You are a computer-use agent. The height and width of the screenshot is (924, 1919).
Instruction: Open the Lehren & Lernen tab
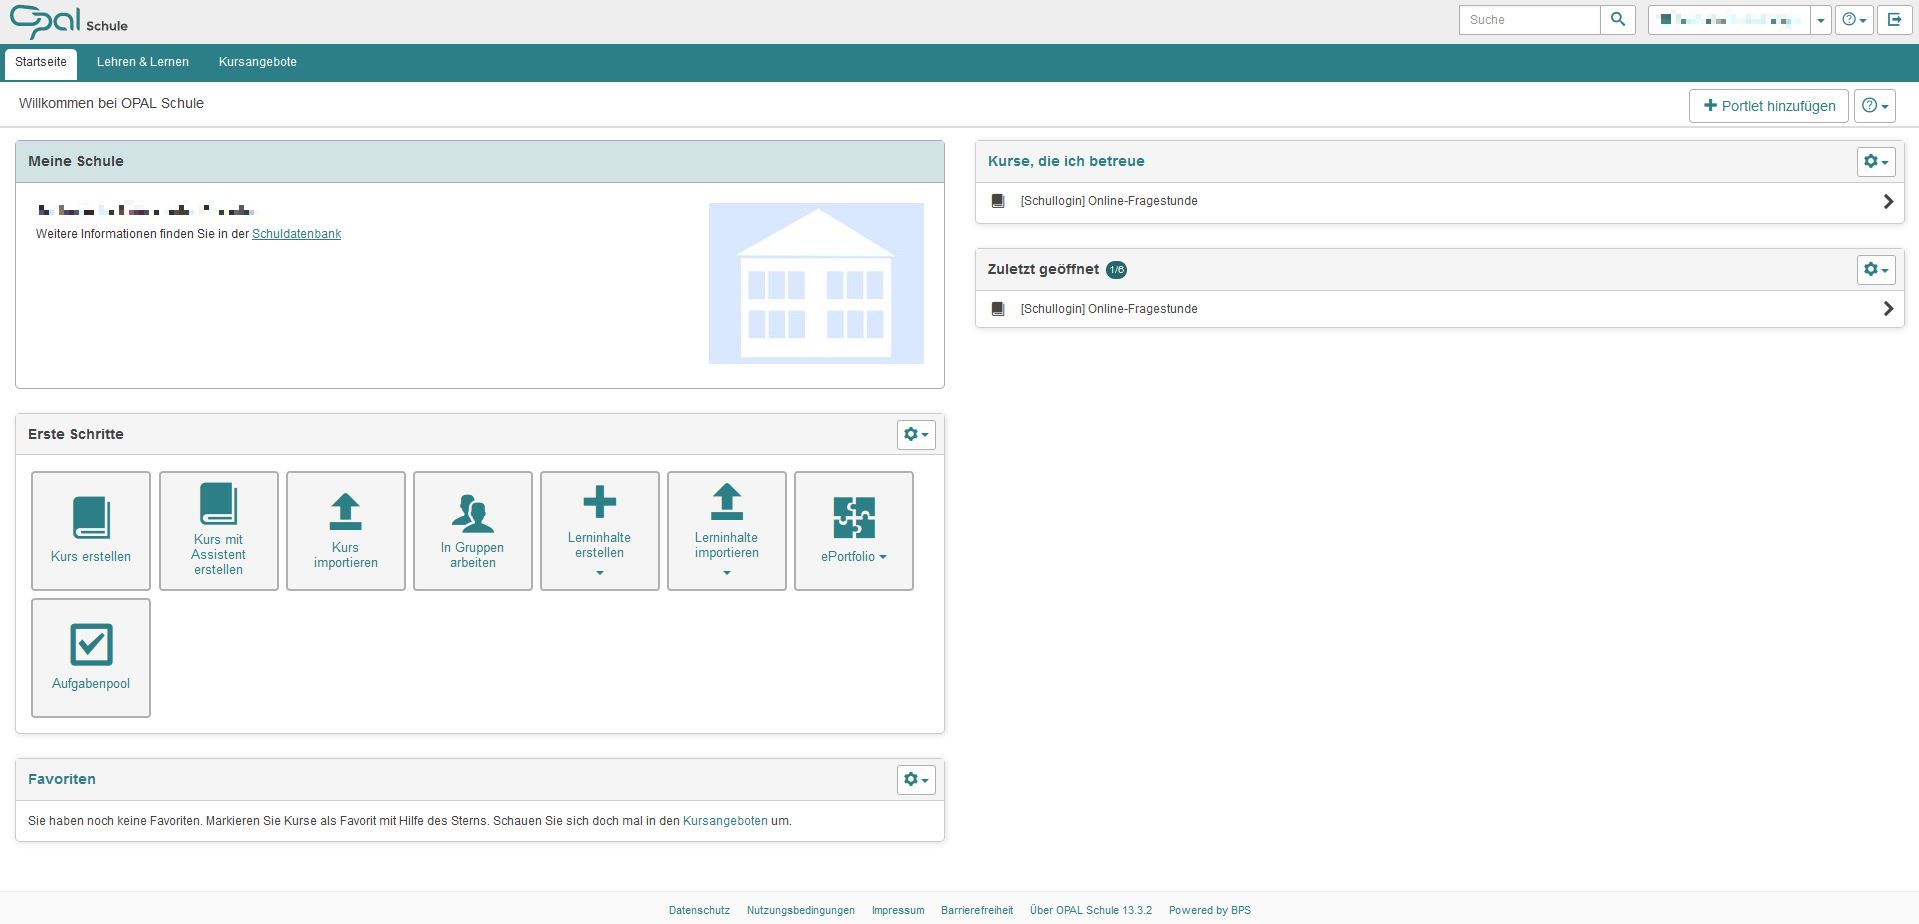143,62
